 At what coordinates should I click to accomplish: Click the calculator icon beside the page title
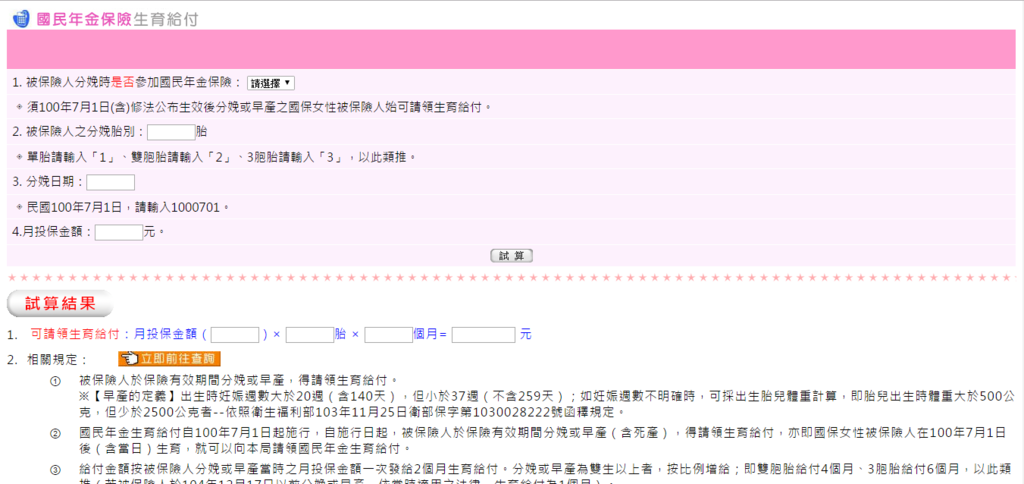pos(21,18)
